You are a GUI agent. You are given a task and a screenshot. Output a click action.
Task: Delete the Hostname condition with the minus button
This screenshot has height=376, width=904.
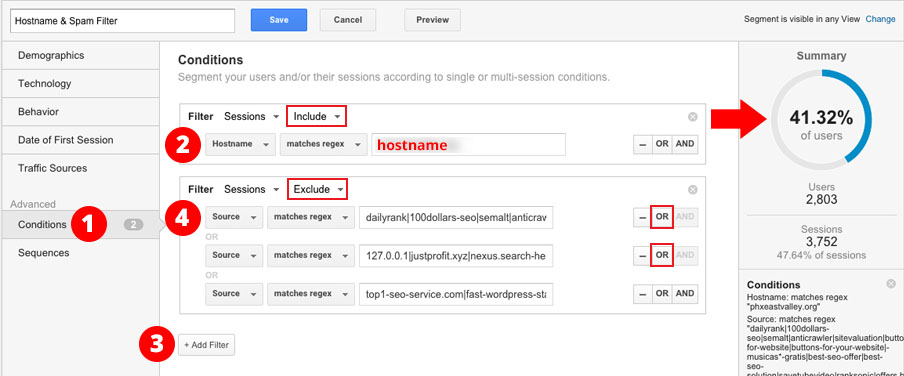pyautogui.click(x=642, y=144)
